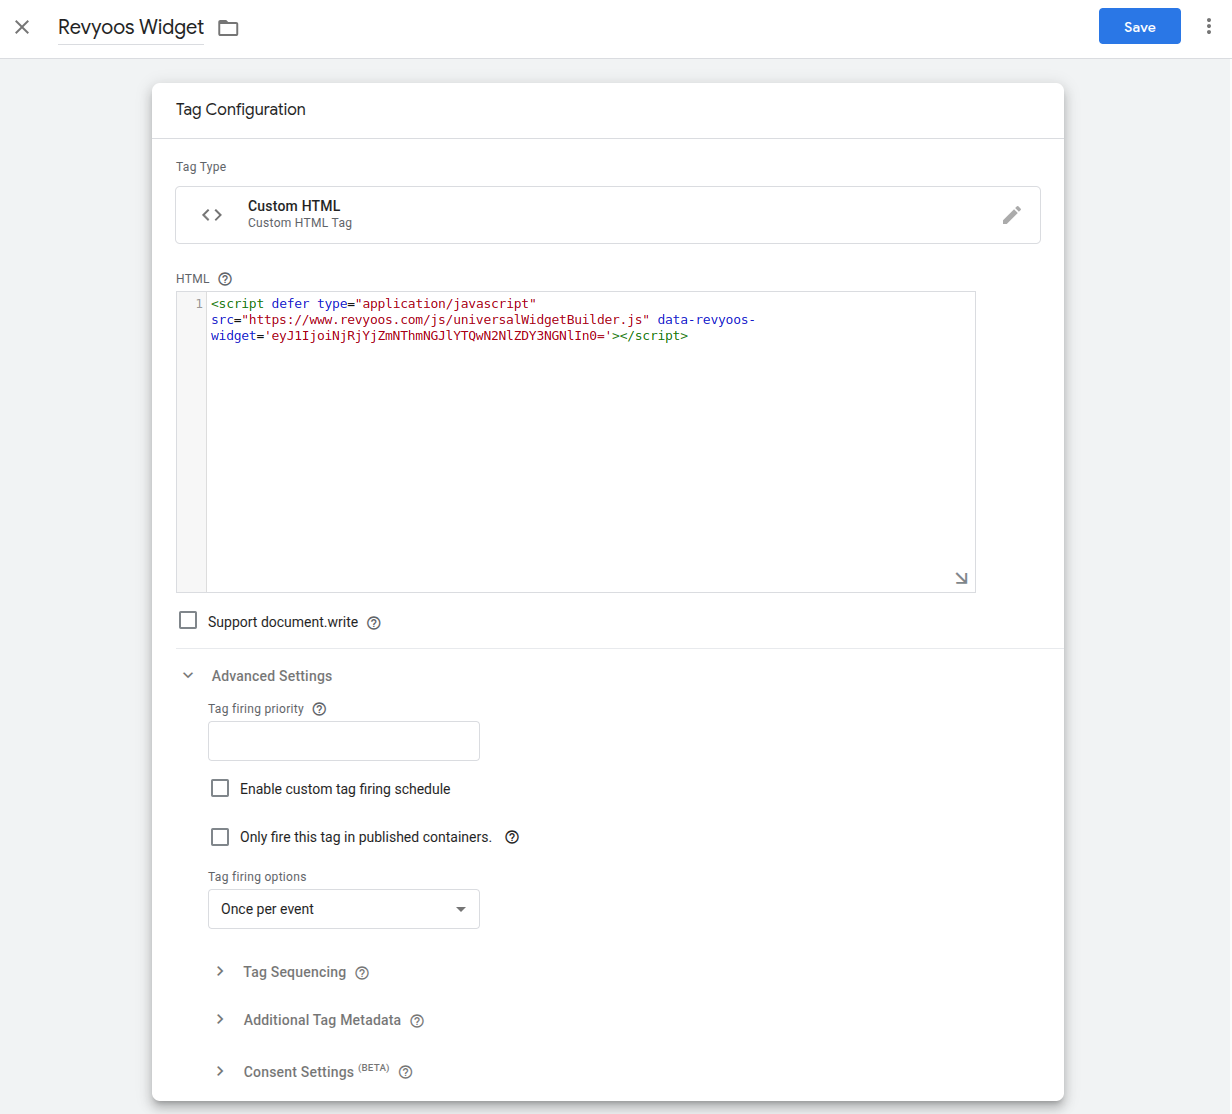
Task: Click help icon next to Tag firing priority
Action: coord(319,709)
